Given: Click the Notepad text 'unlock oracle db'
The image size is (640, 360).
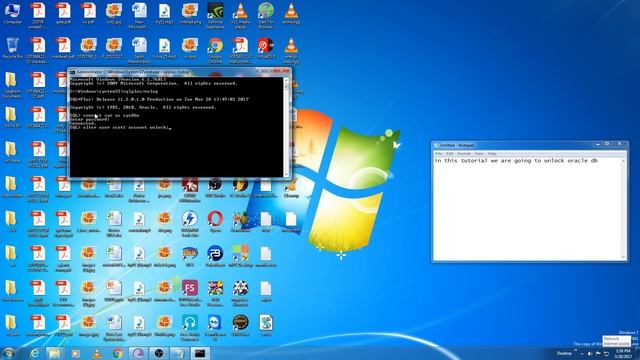Looking at the screenshot, I should pyautogui.click(x=571, y=161).
